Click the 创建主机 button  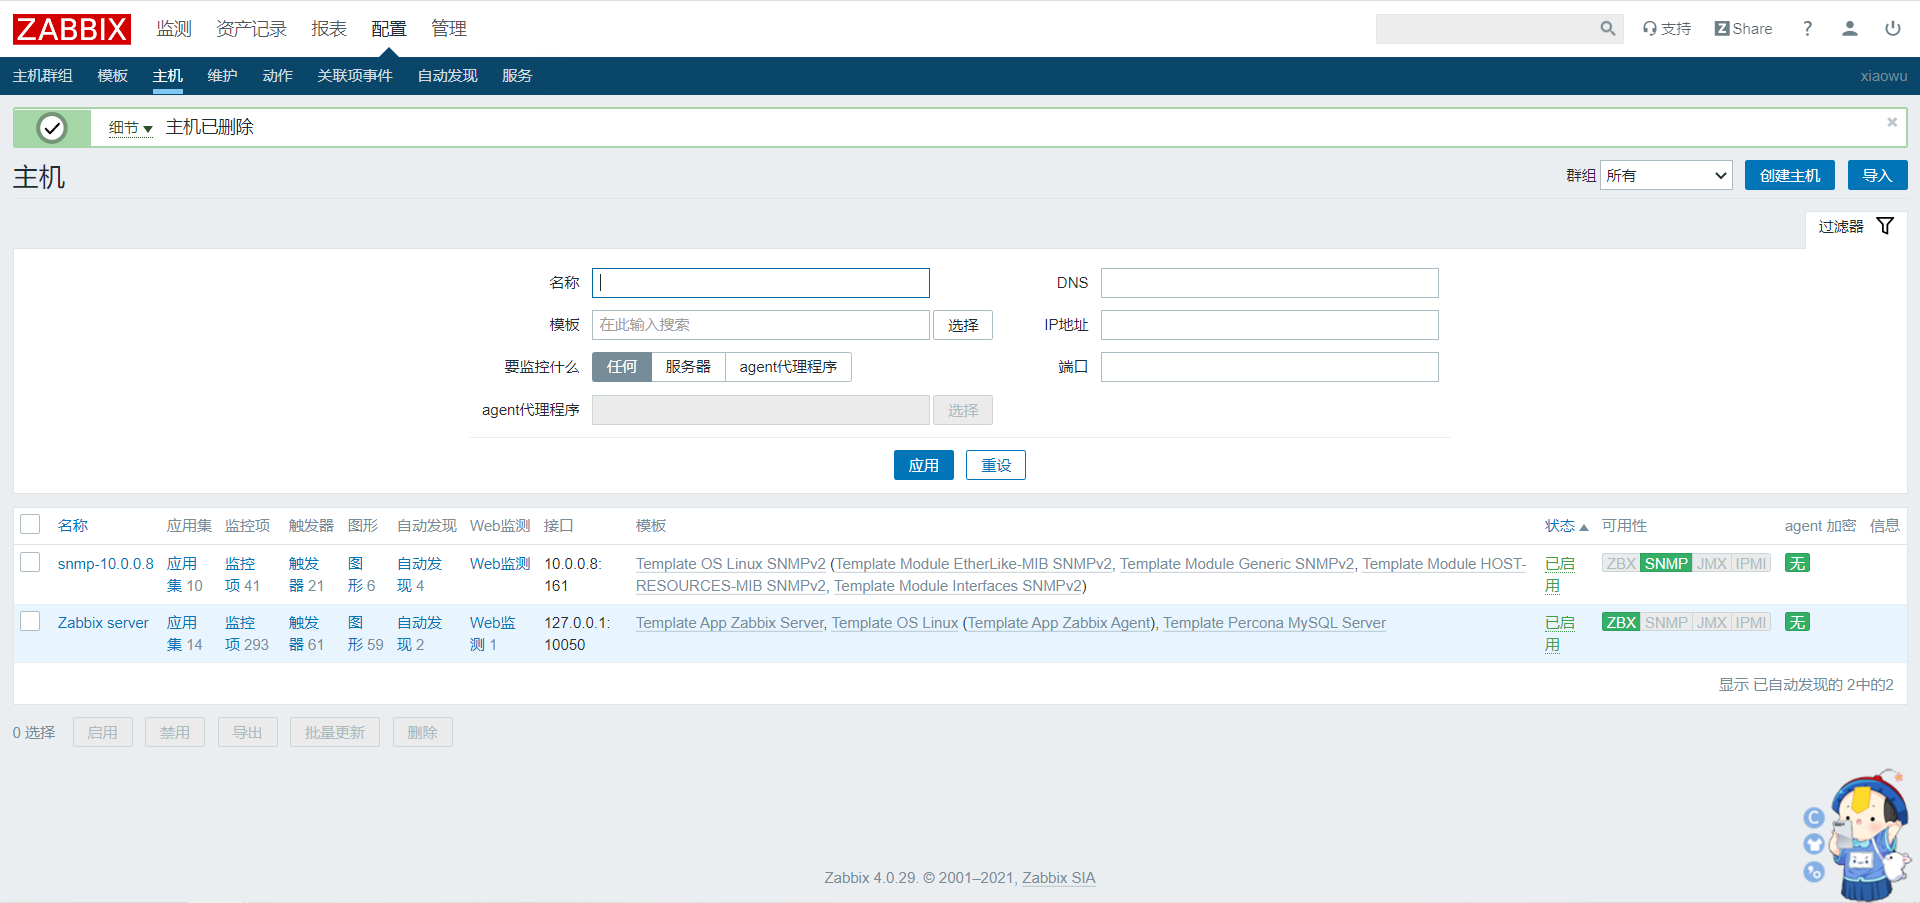(1789, 176)
